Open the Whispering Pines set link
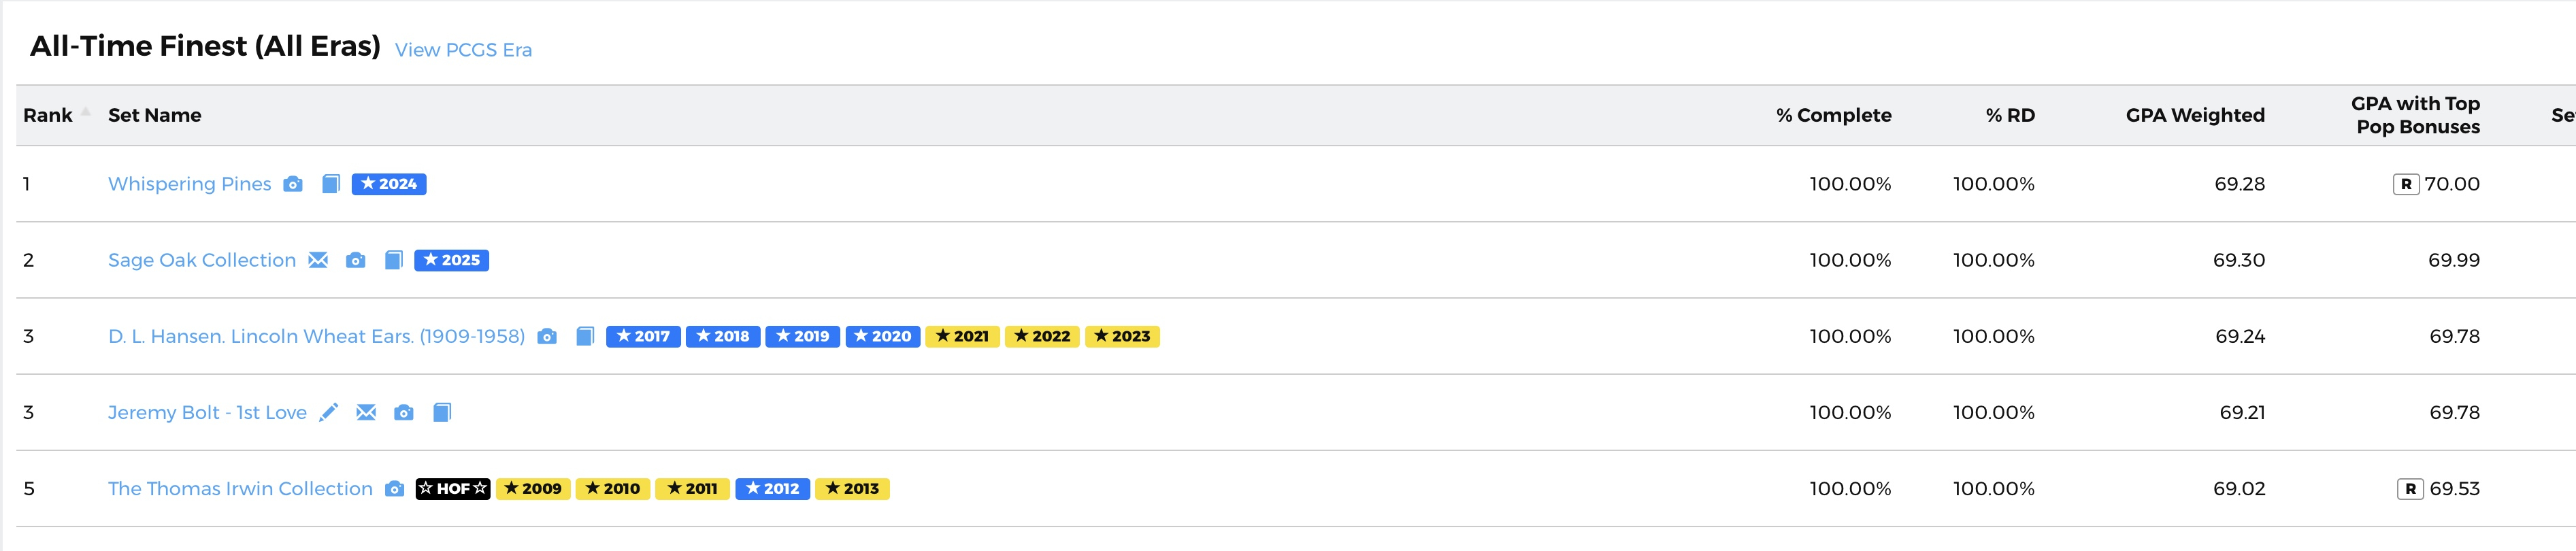 pos(190,184)
